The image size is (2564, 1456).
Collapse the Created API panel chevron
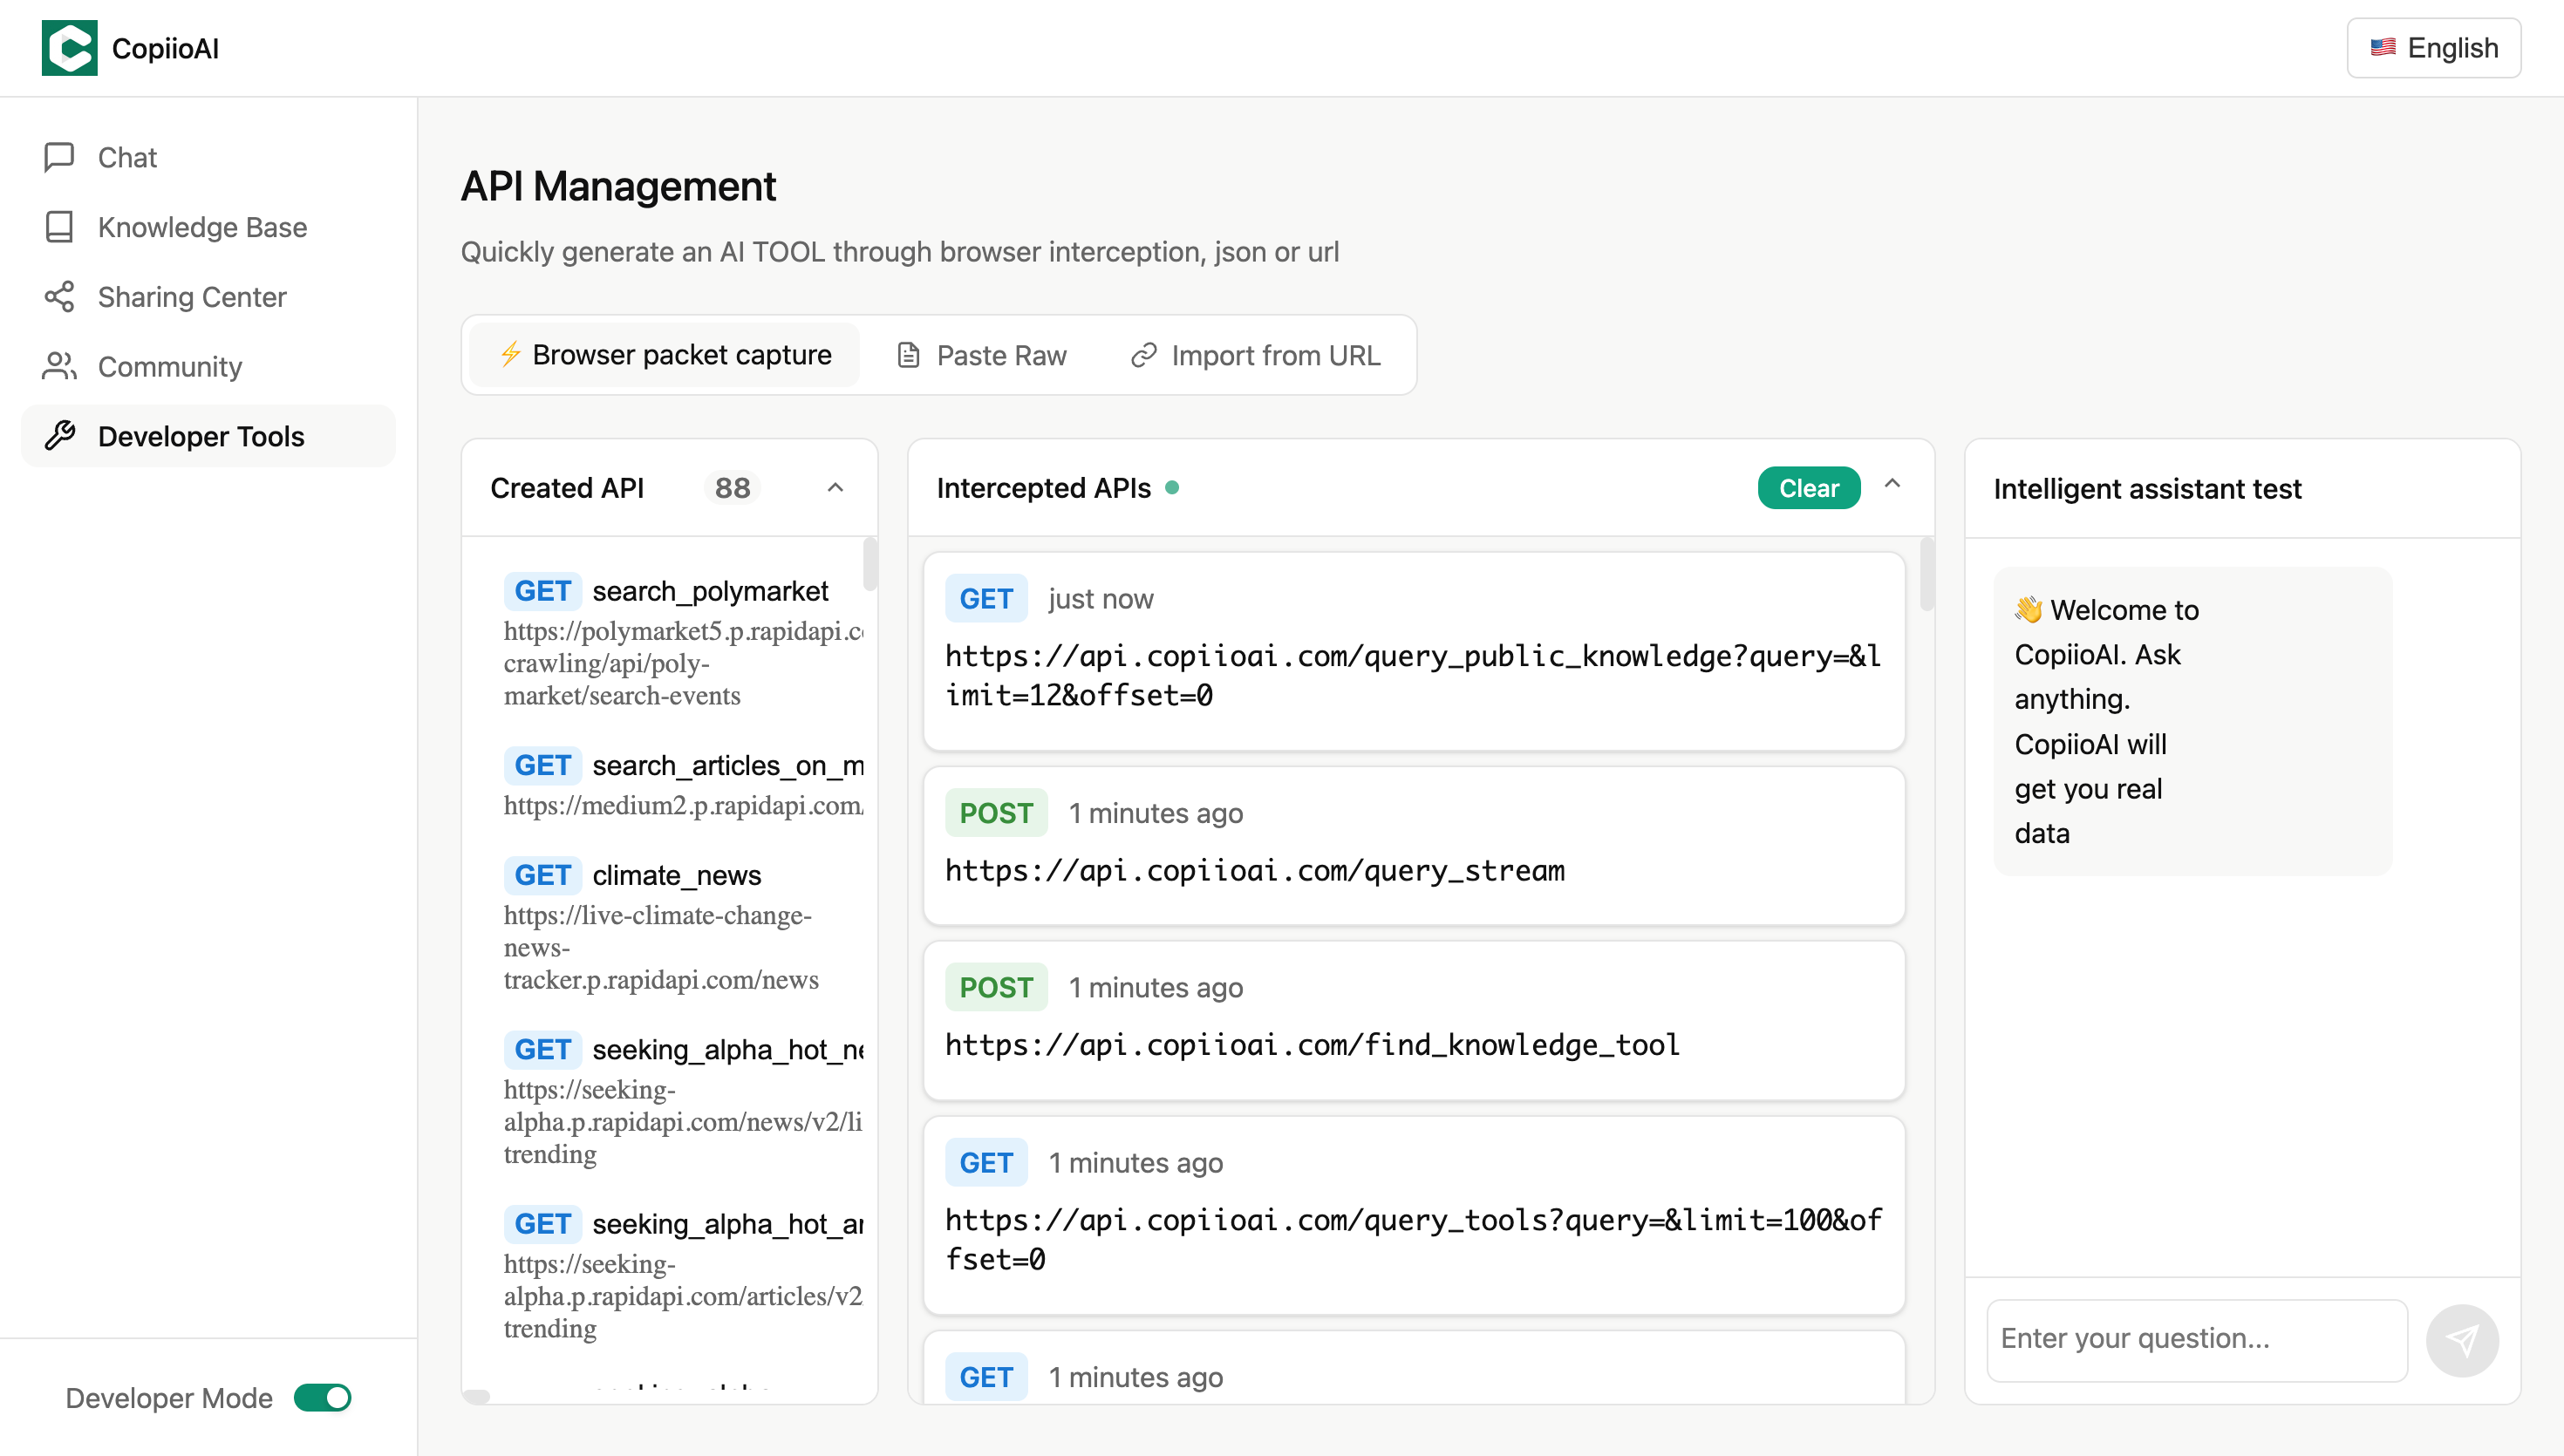[835, 488]
